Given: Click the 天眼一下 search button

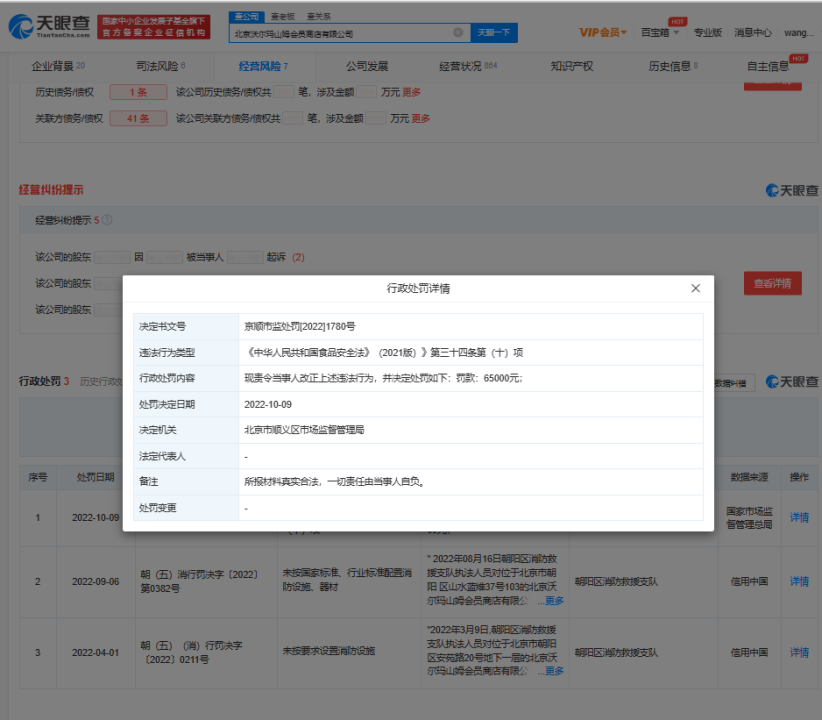Looking at the screenshot, I should [x=493, y=32].
